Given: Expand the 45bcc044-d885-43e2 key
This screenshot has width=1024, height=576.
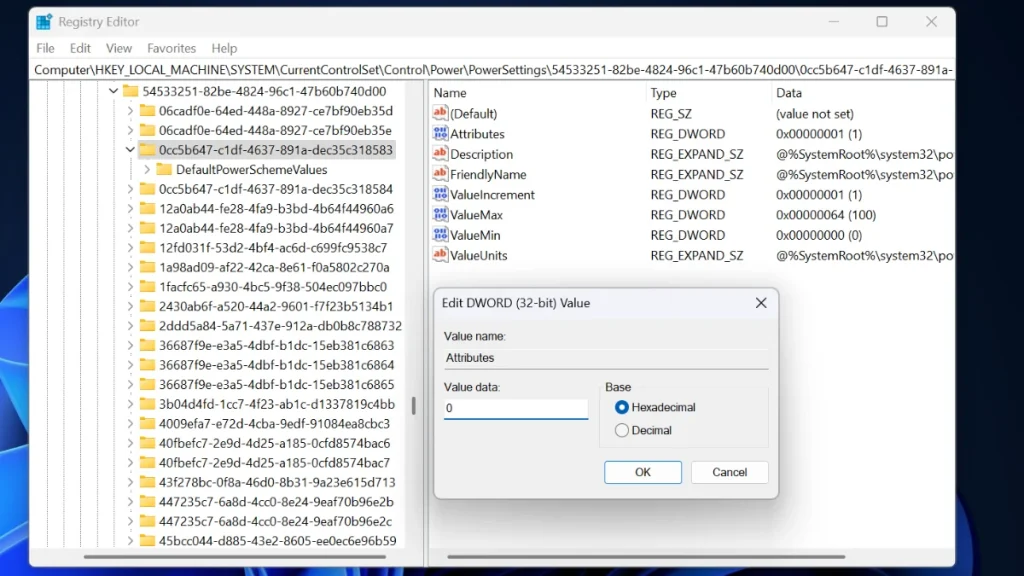Looking at the screenshot, I should pos(130,541).
